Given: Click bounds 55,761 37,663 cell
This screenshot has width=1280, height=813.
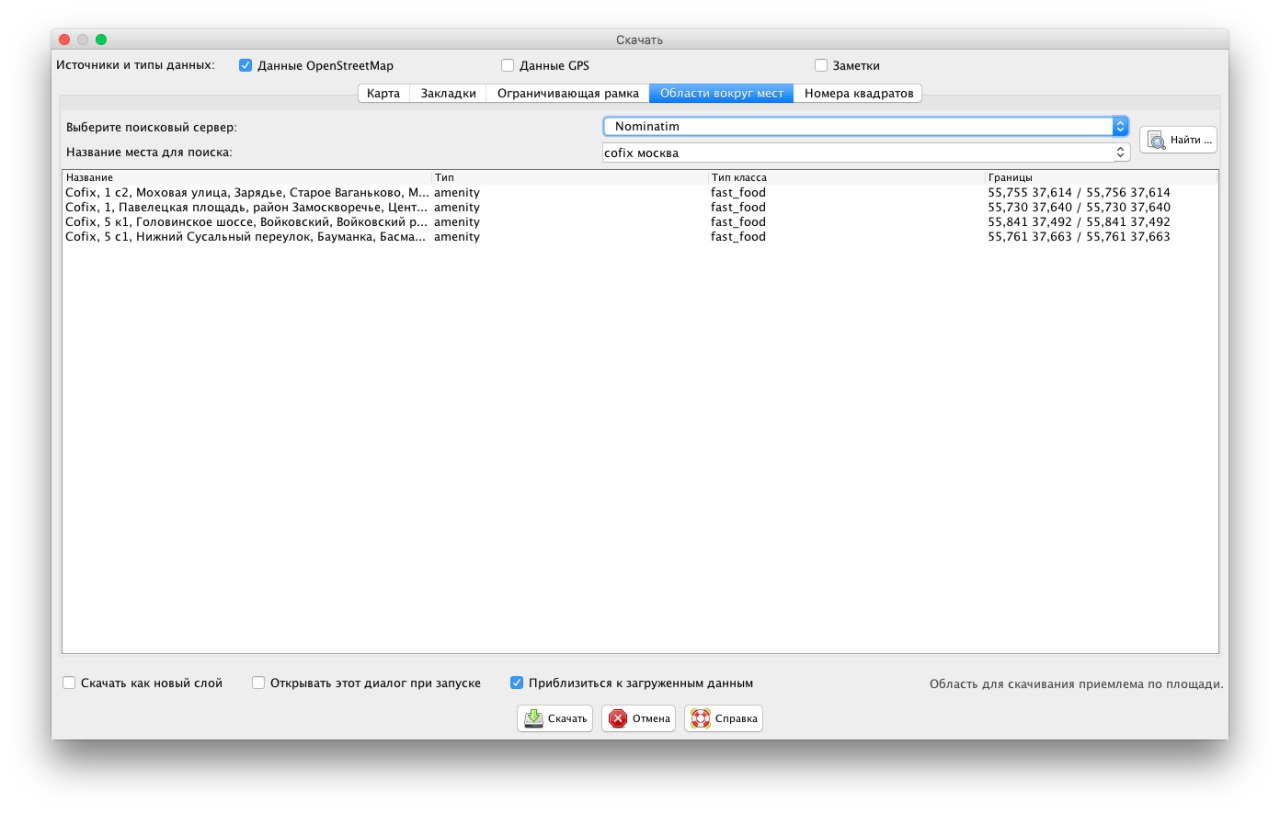Looking at the screenshot, I should [x=1079, y=237].
